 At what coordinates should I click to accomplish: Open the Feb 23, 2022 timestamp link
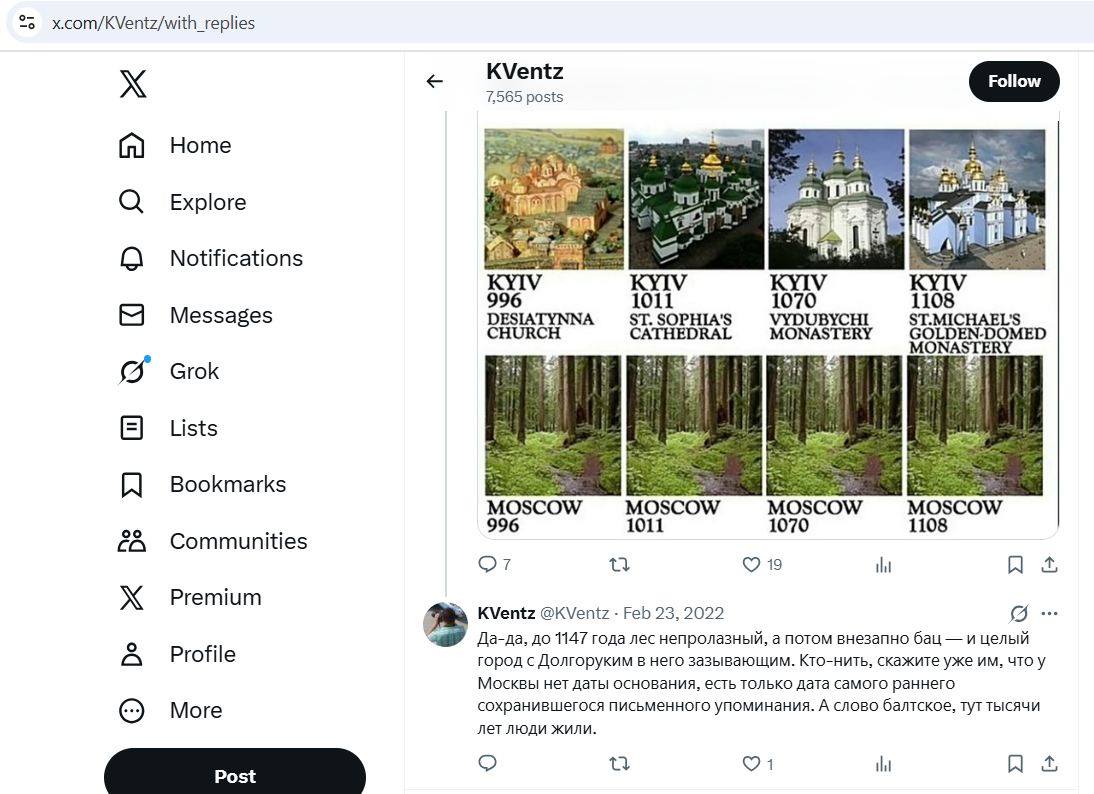tap(673, 613)
